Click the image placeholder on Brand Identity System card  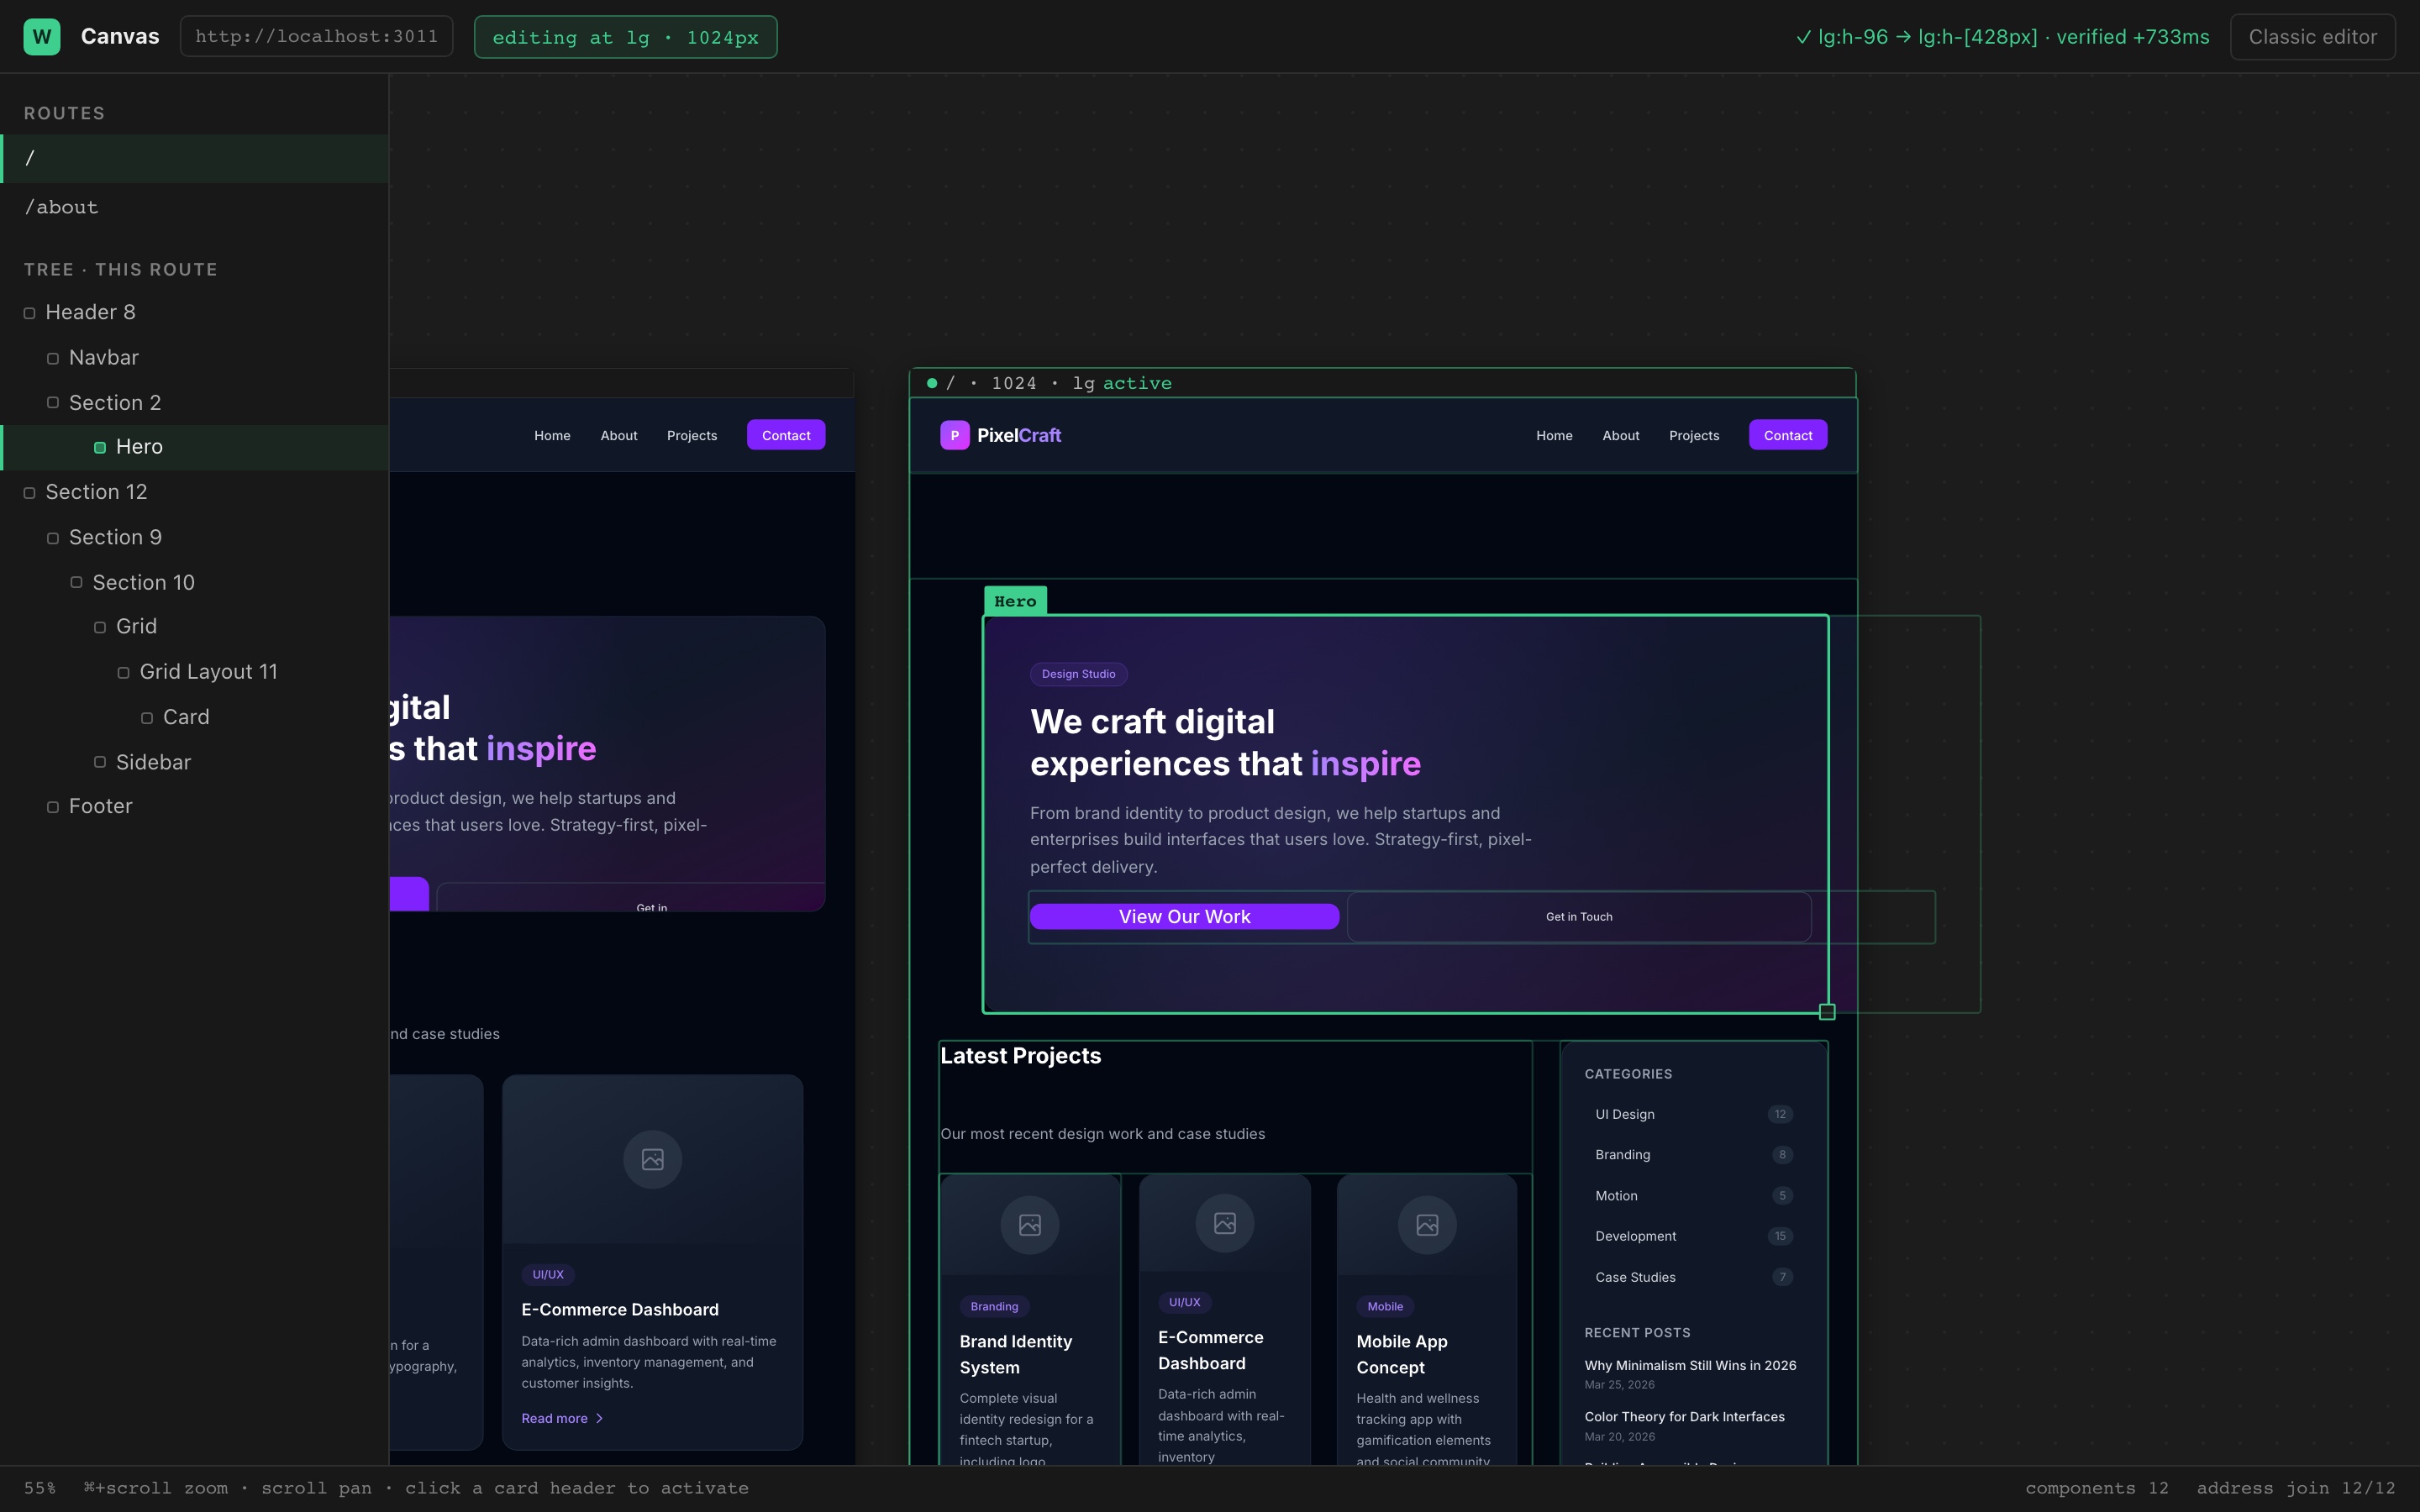[x=1030, y=1225]
